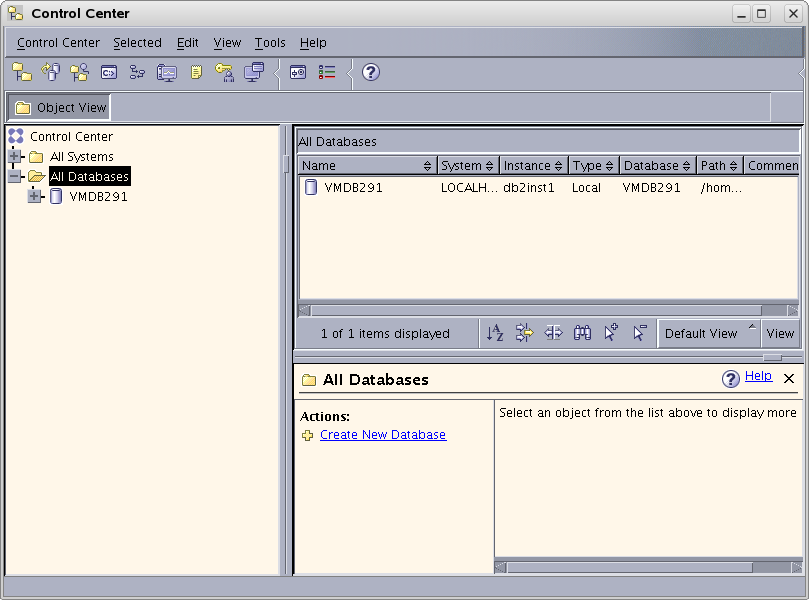Click the LOCALH... system cell

(x=469, y=188)
